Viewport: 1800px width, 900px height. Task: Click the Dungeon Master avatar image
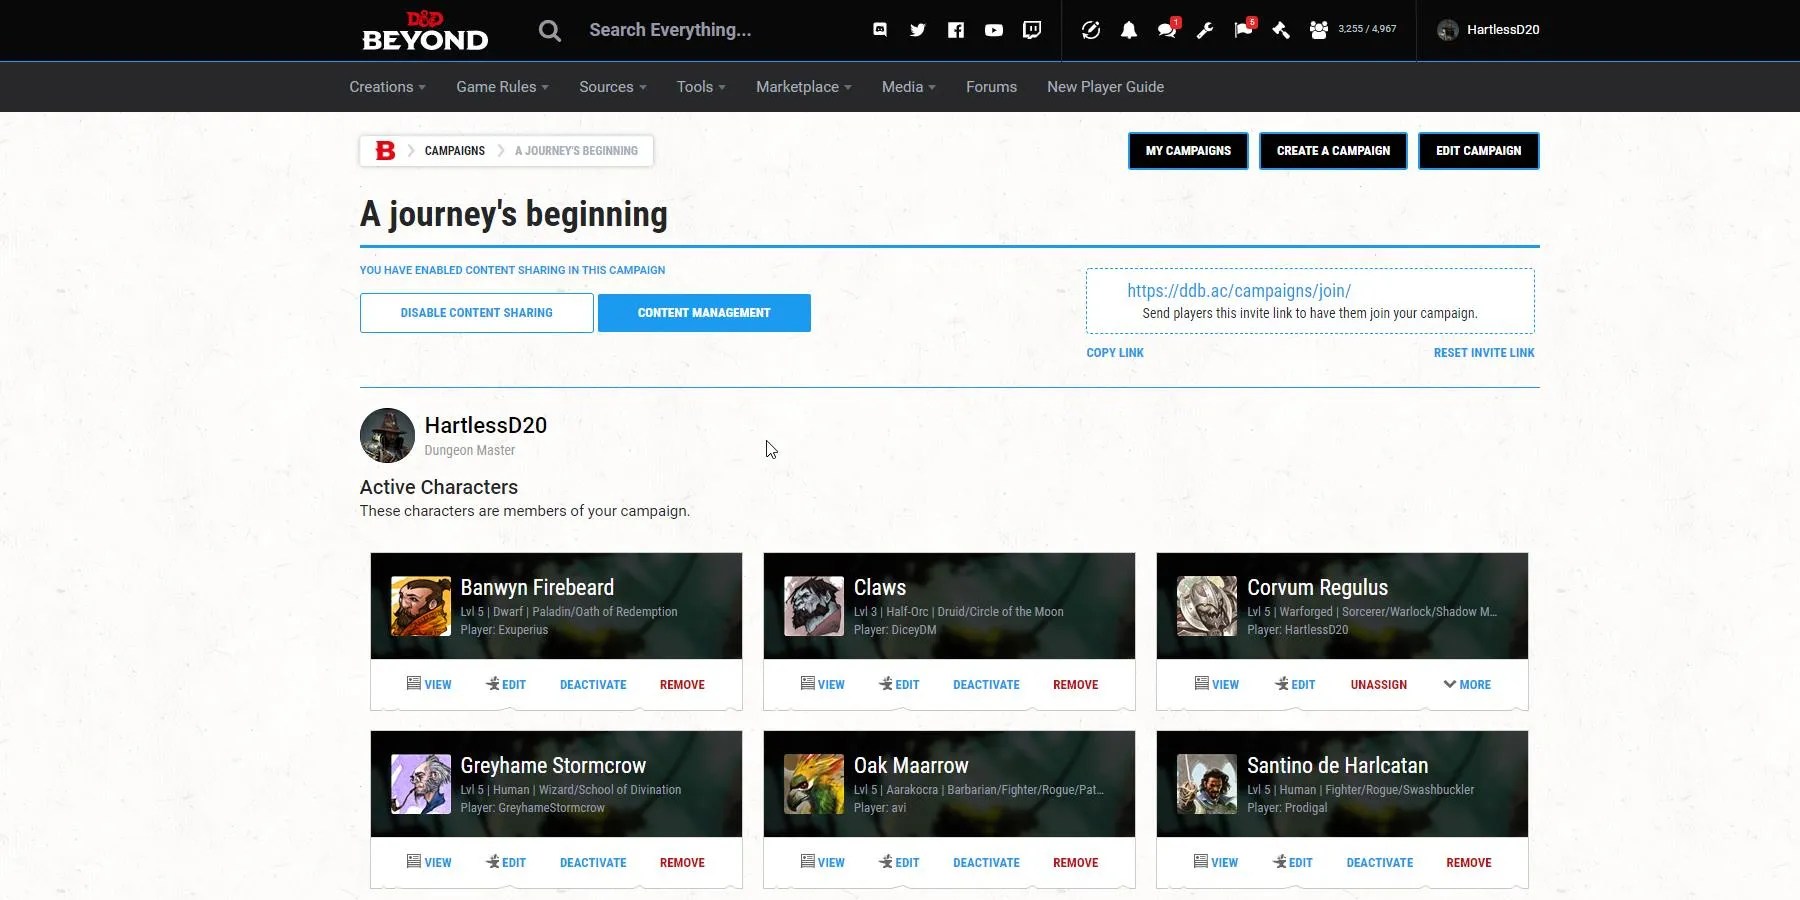point(387,435)
